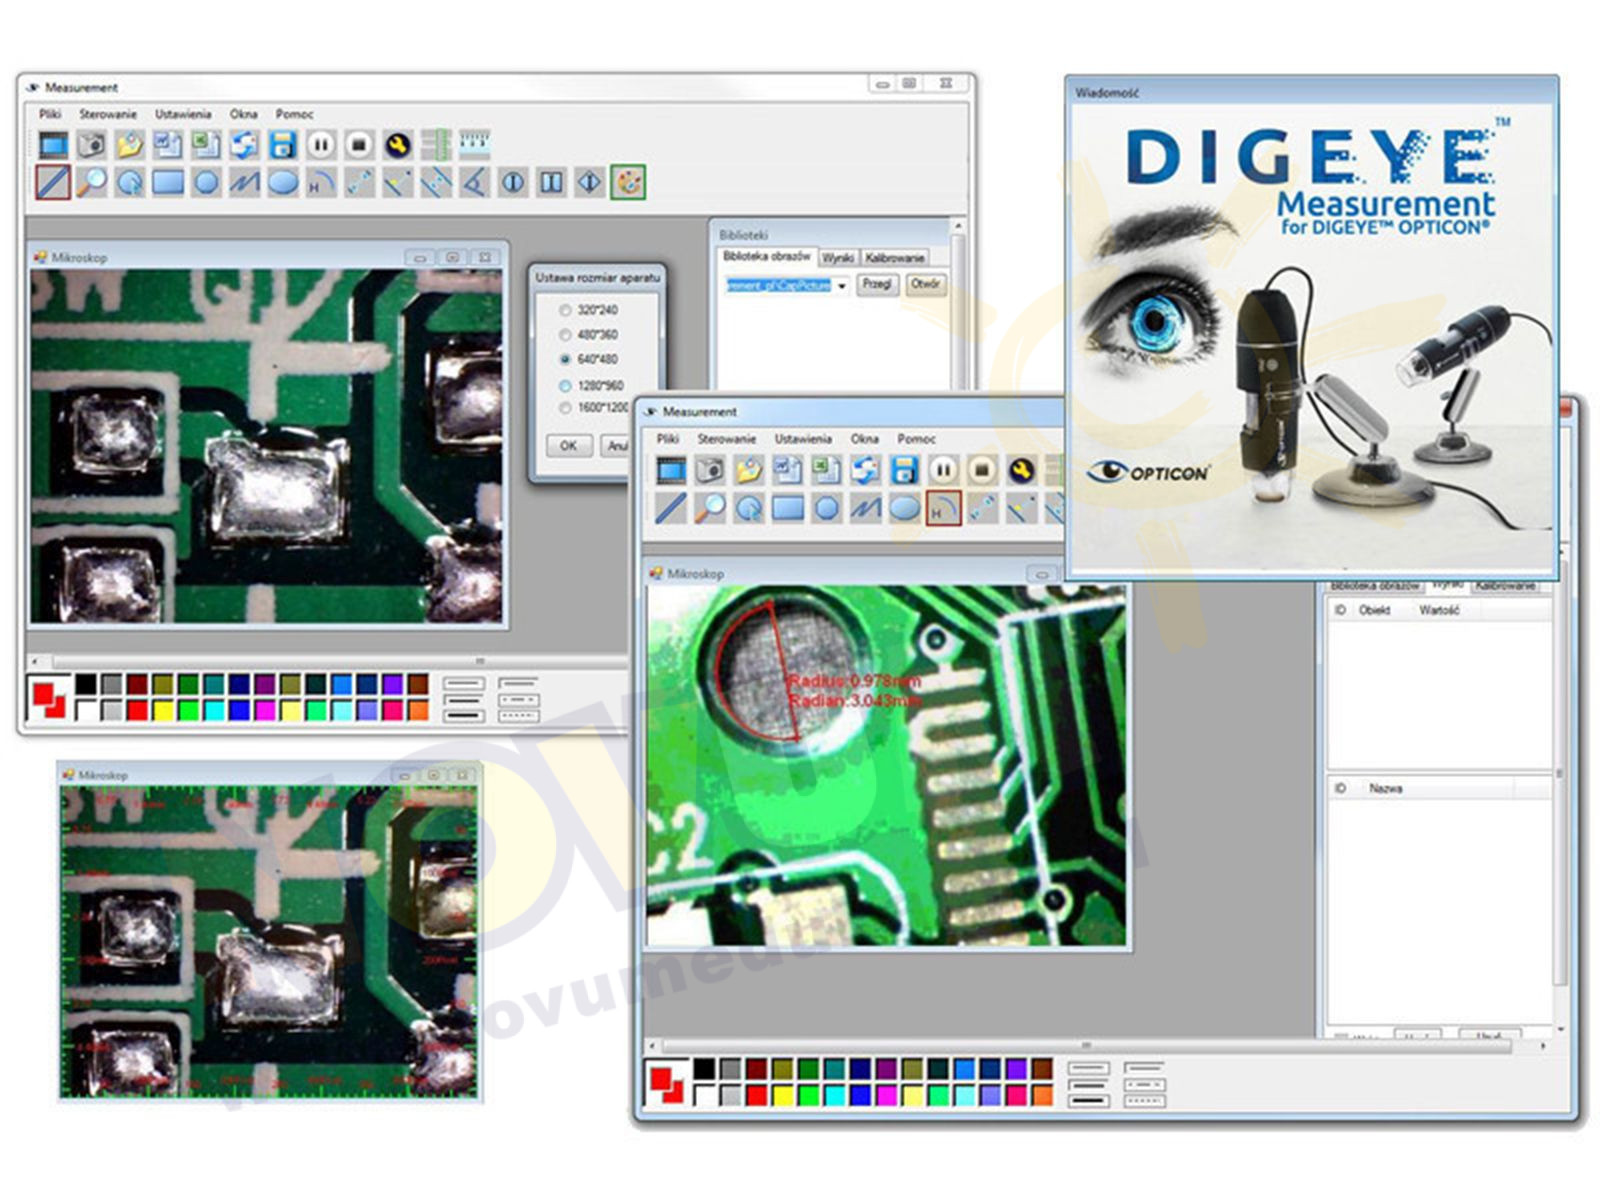
Task: Select the 480*360 resolution option
Action: tap(589, 335)
